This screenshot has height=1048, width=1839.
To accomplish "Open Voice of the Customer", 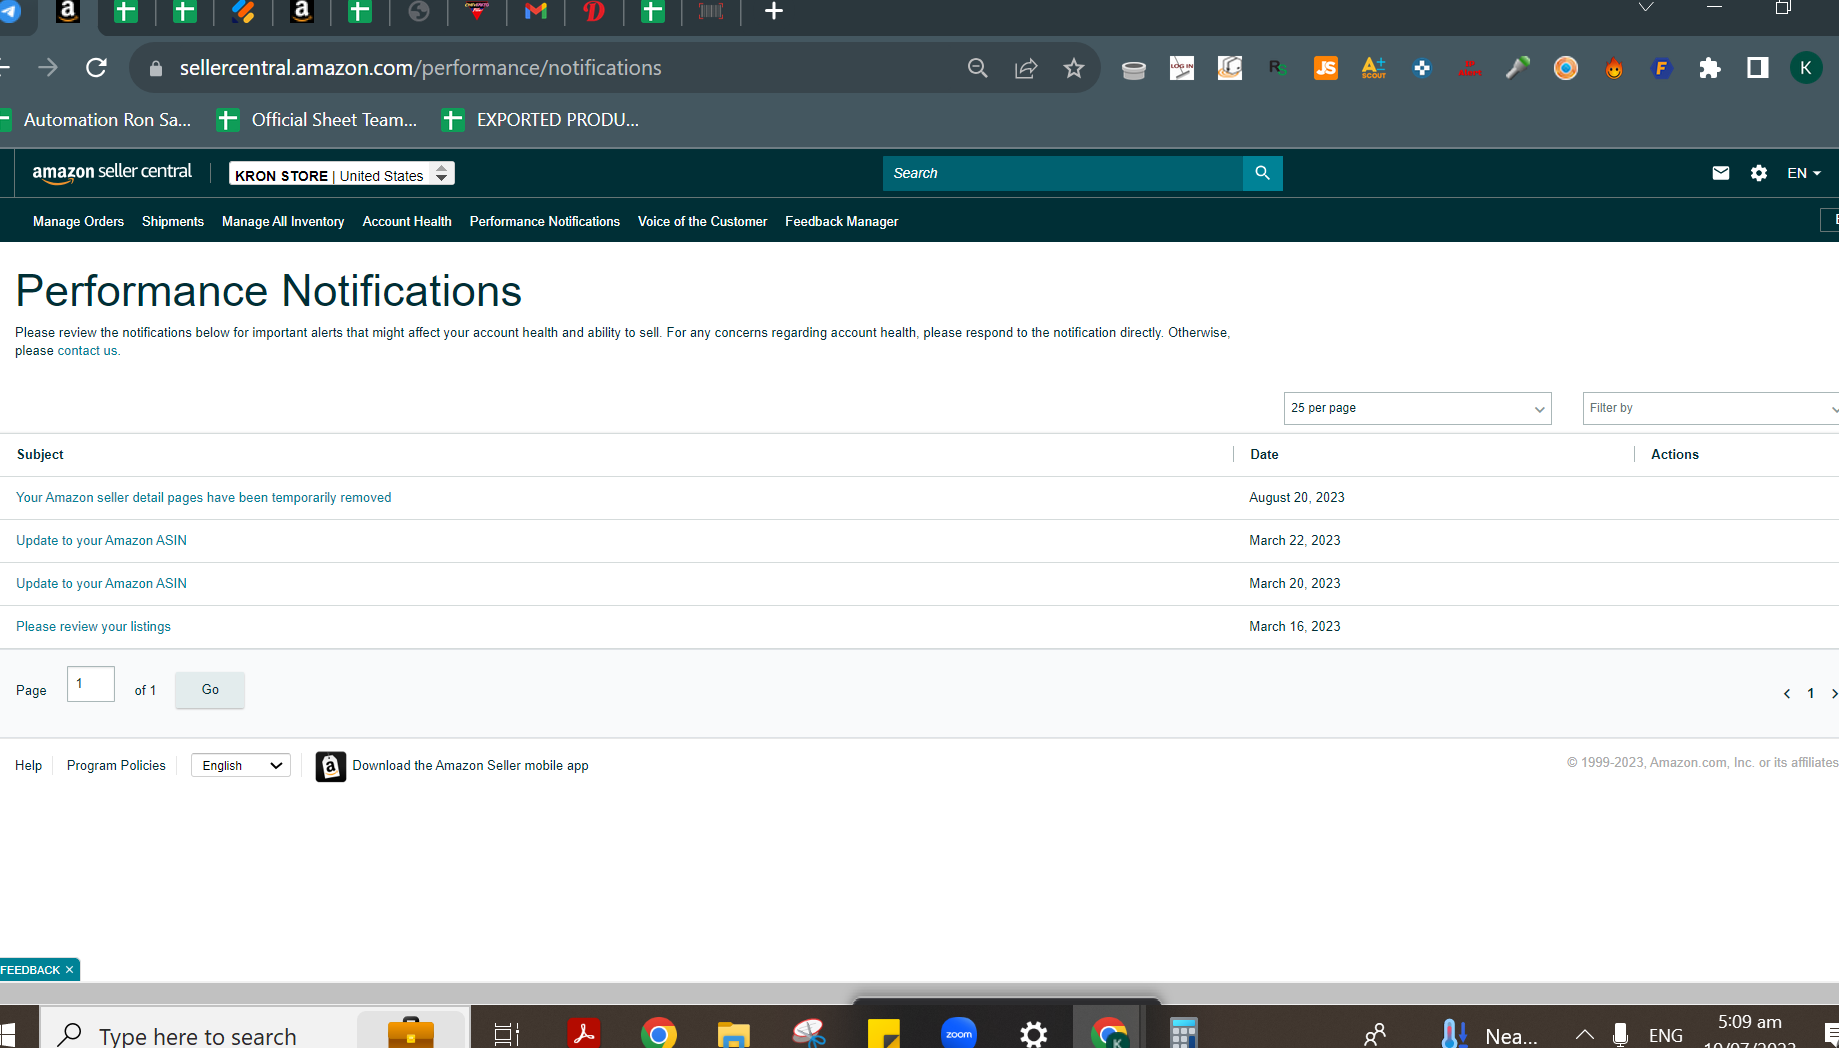I will [x=703, y=222].
